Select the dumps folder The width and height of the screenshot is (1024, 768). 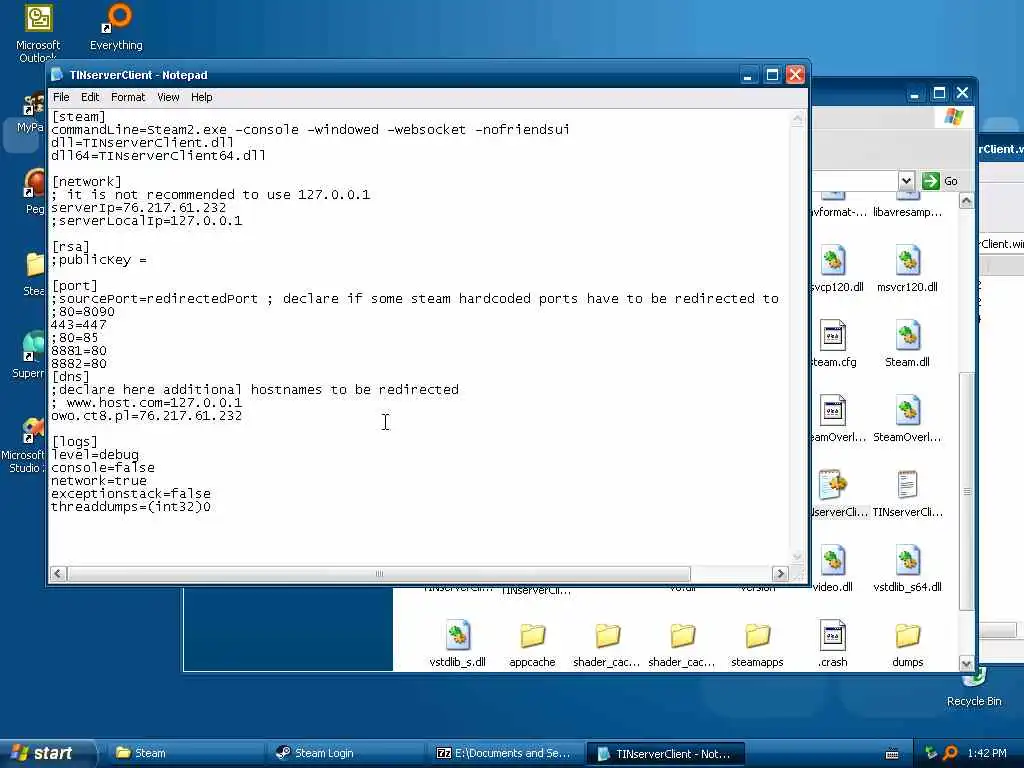[907, 635]
